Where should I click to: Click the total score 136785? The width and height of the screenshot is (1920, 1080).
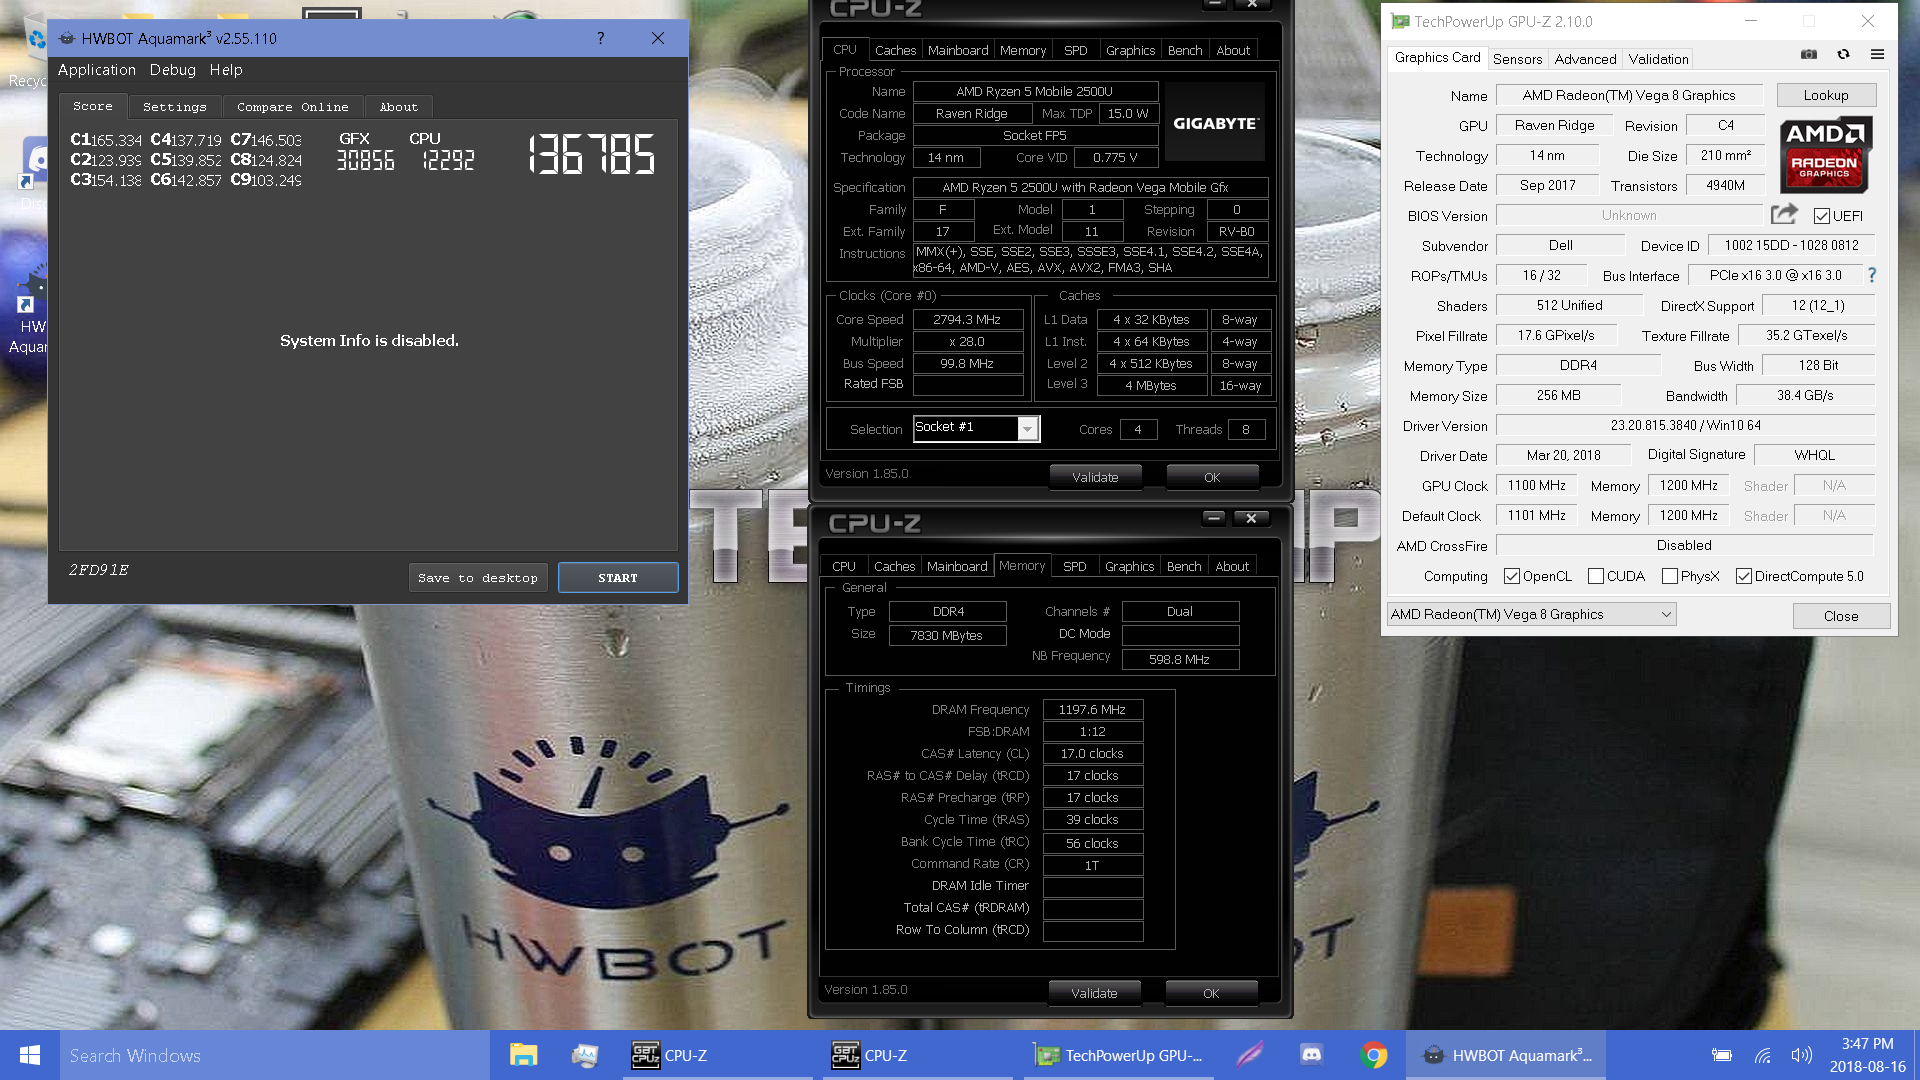592,154
